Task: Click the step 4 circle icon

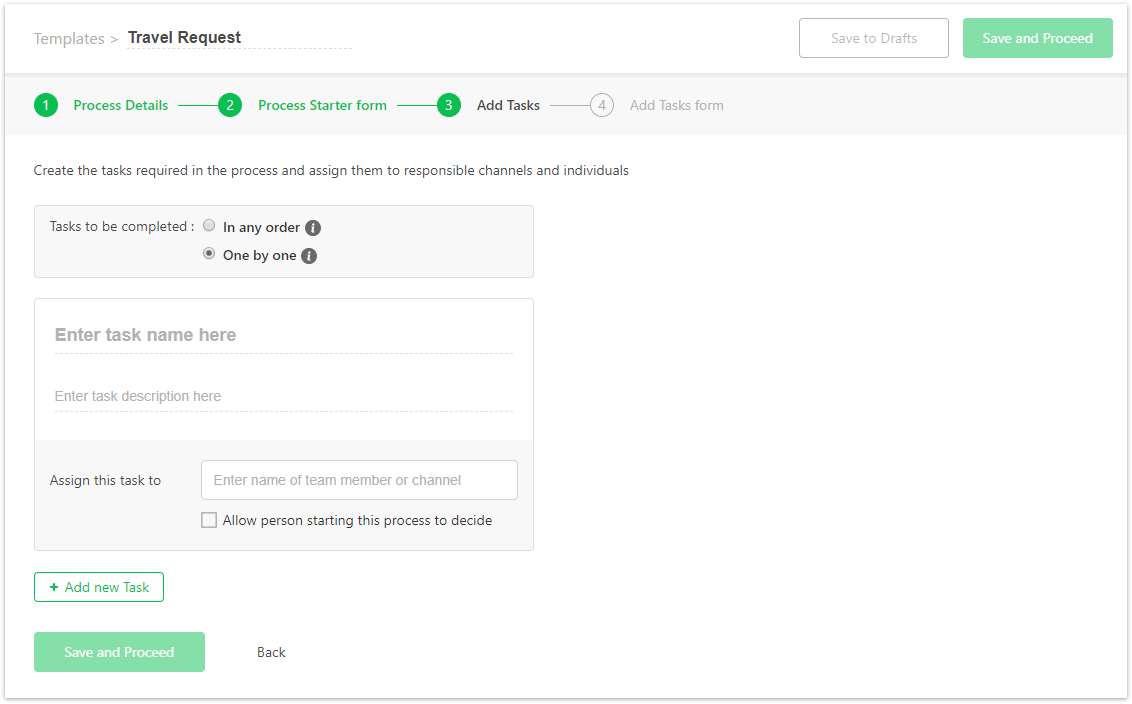Action: [602, 105]
